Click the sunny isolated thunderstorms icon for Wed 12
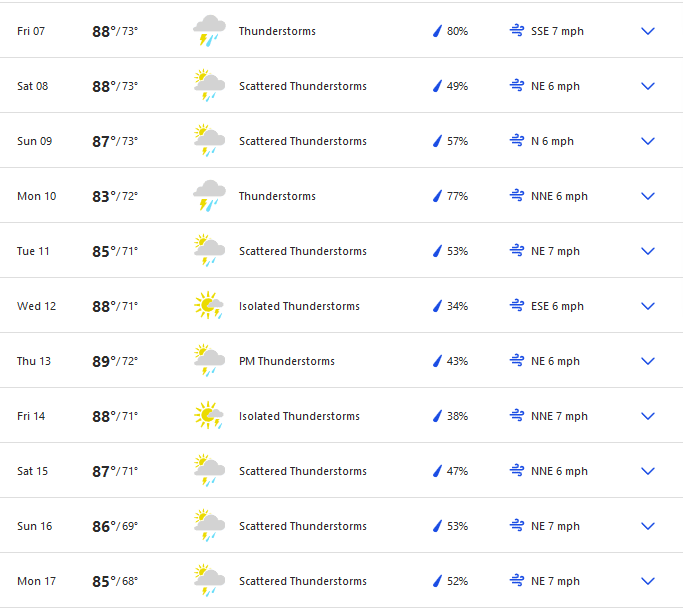 point(209,306)
